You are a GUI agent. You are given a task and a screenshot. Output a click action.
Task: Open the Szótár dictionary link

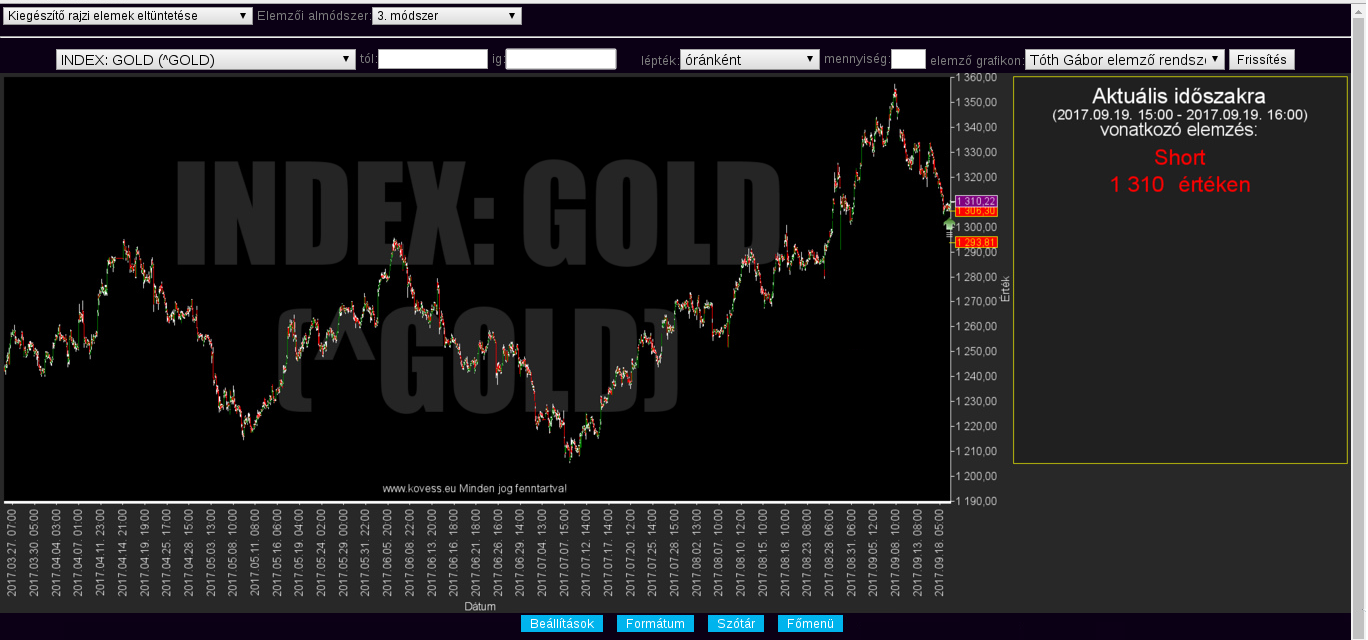click(736, 624)
